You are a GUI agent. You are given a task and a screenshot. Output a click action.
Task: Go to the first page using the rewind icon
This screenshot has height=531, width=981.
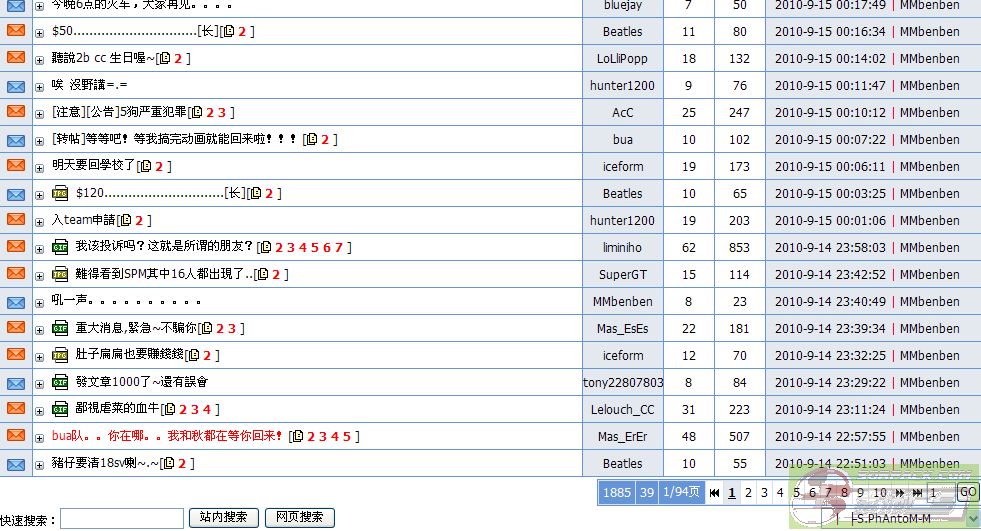click(x=714, y=493)
